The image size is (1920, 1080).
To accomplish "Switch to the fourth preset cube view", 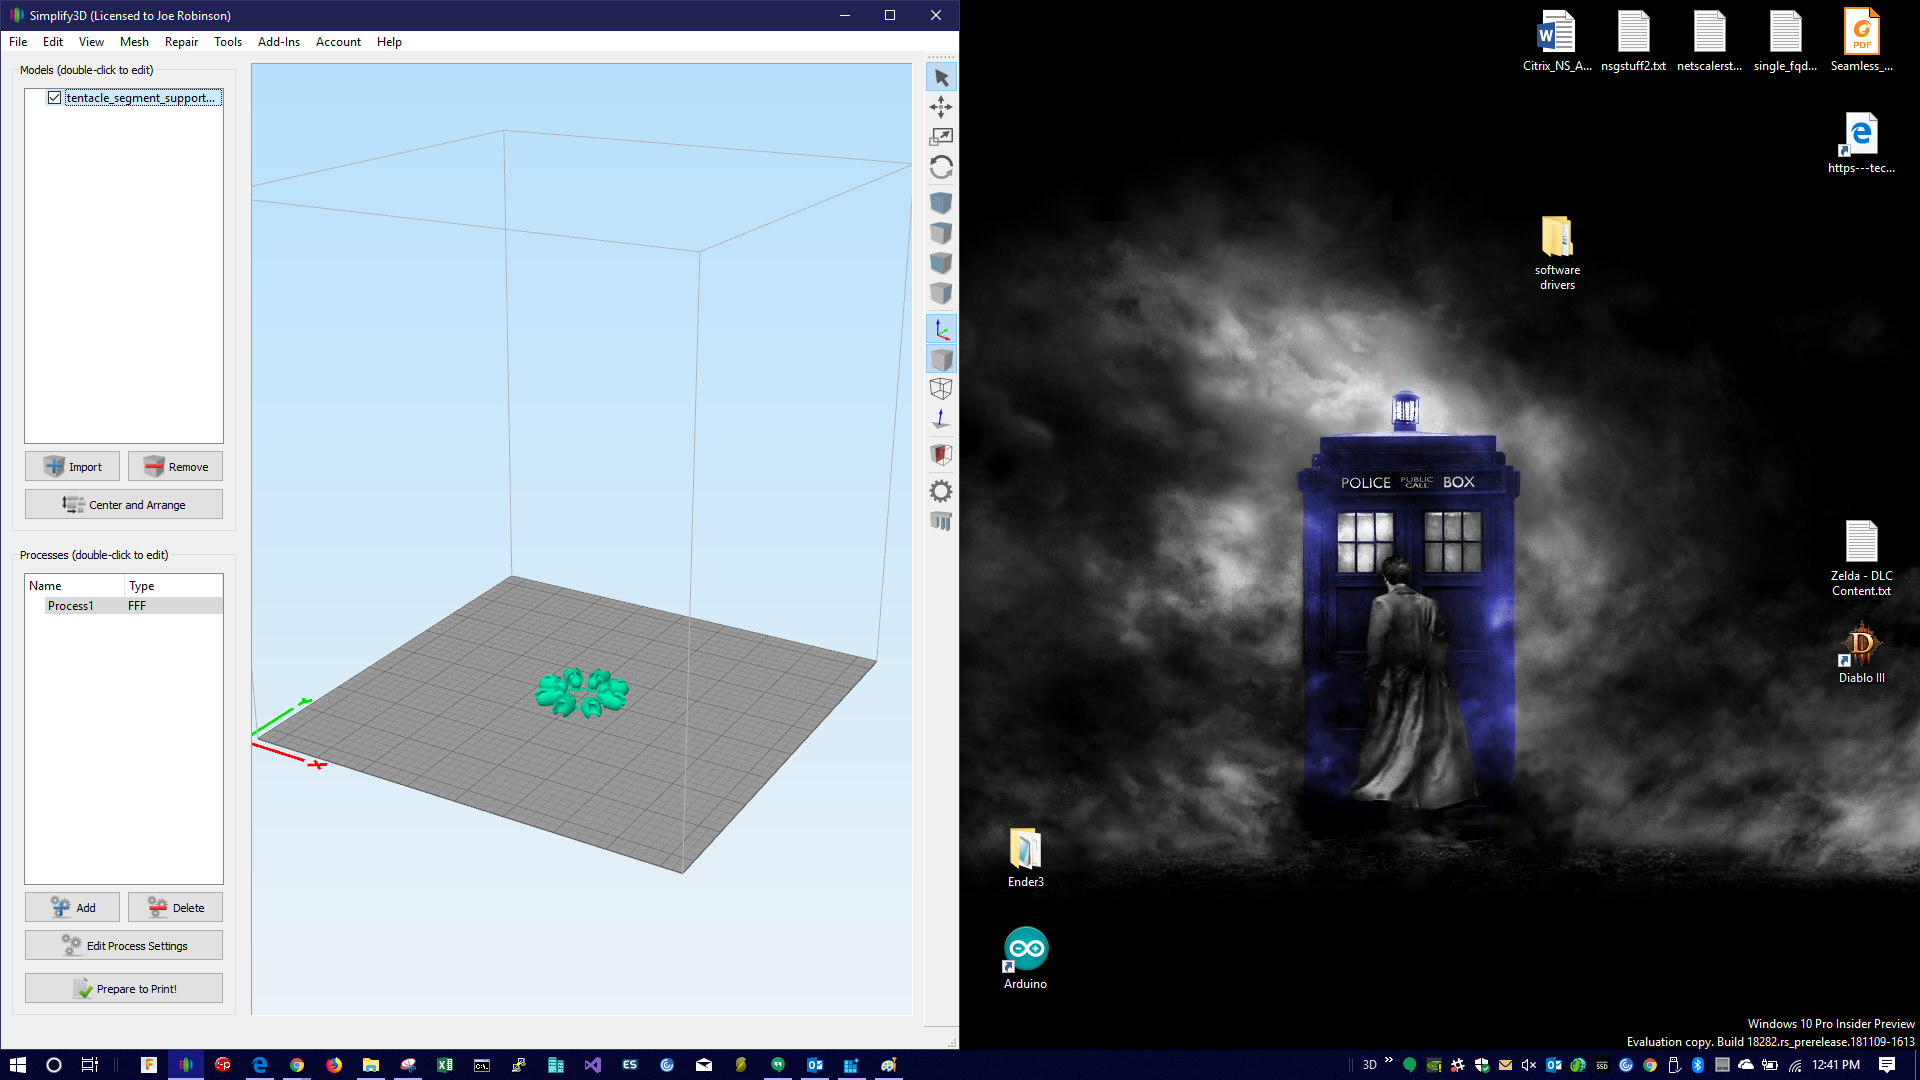I will coord(941,293).
